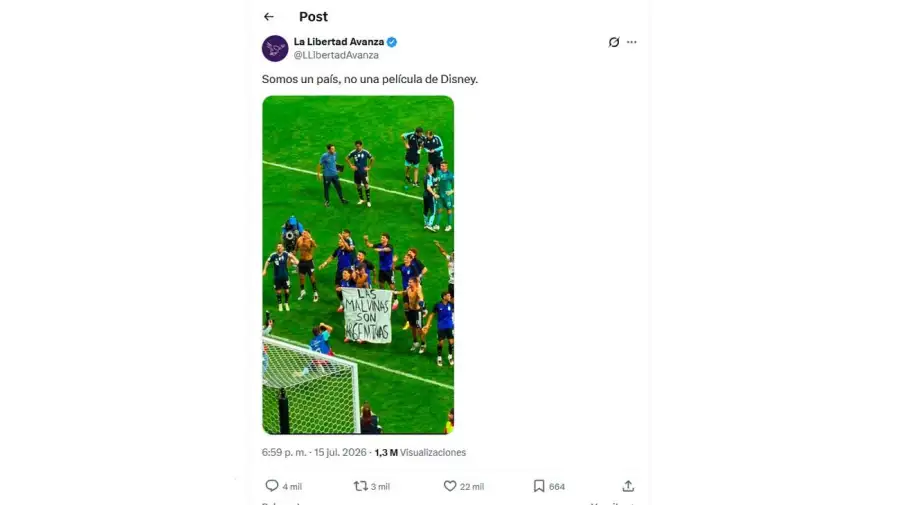The height and width of the screenshot is (505, 900).
Task: View the 1,3 M Visualizaciones stats
Action: click(x=420, y=452)
